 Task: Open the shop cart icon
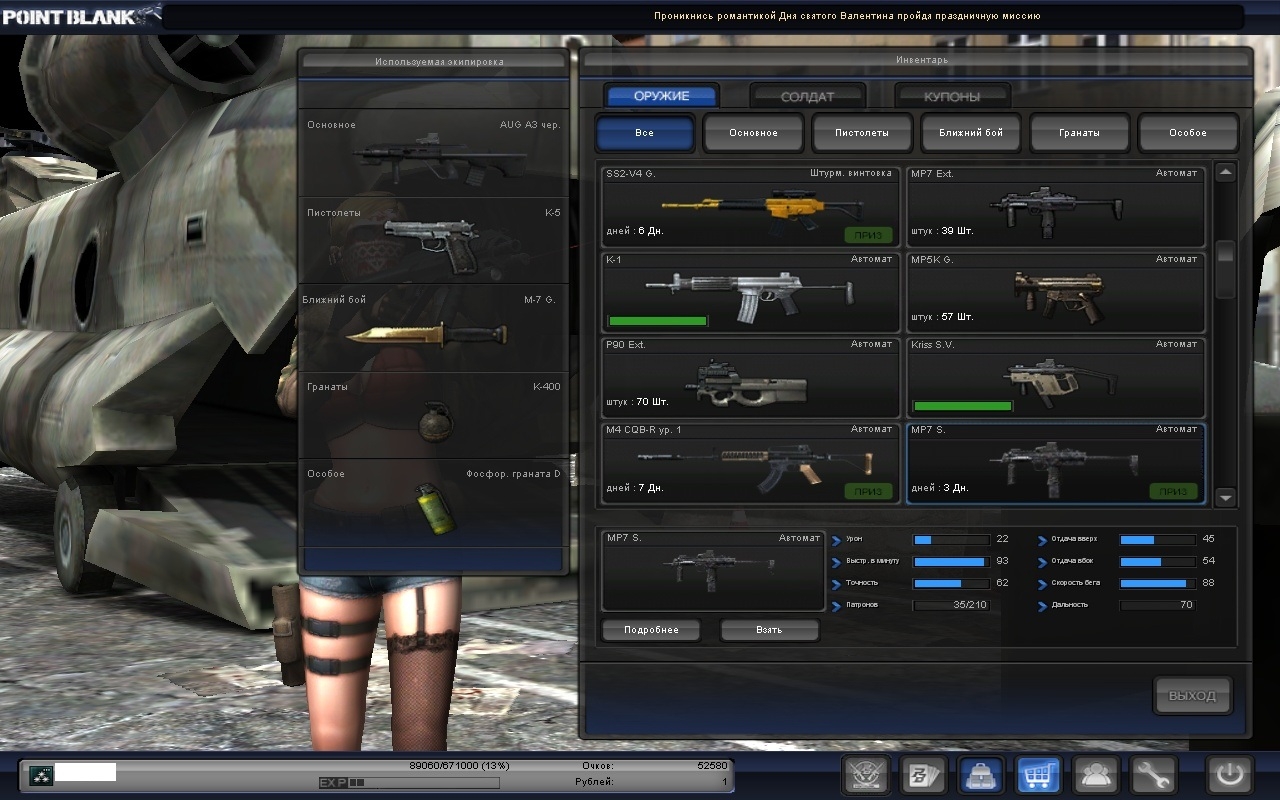tap(1039, 775)
